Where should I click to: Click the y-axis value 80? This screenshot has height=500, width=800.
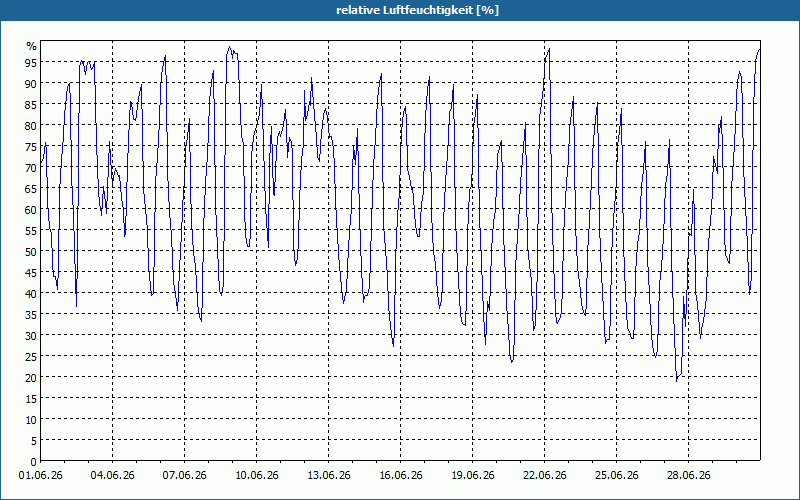pyautogui.click(x=31, y=126)
